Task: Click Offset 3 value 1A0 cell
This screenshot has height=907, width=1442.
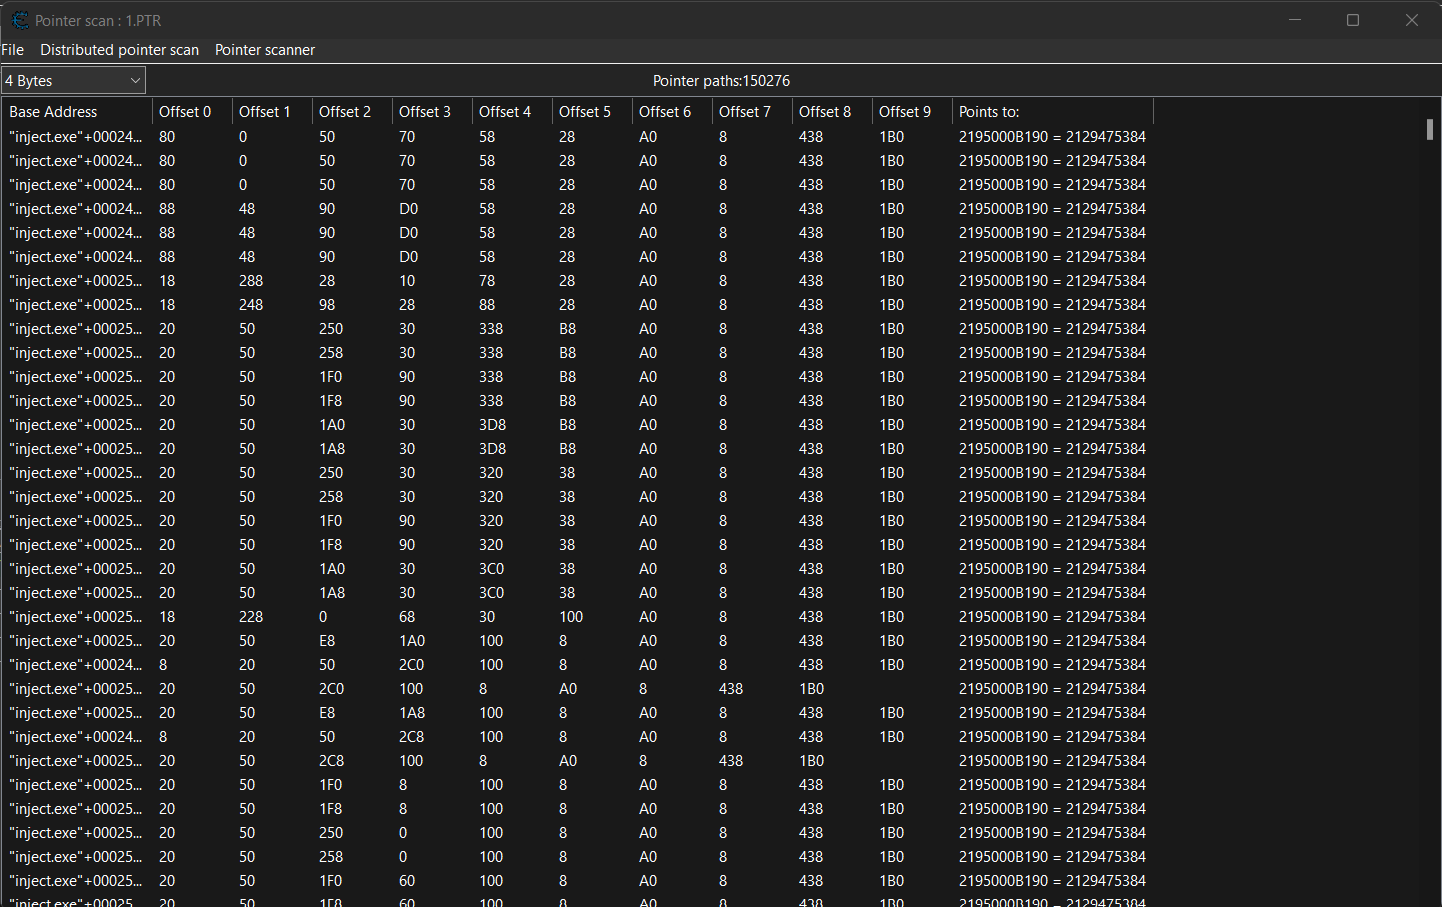Action: point(412,641)
